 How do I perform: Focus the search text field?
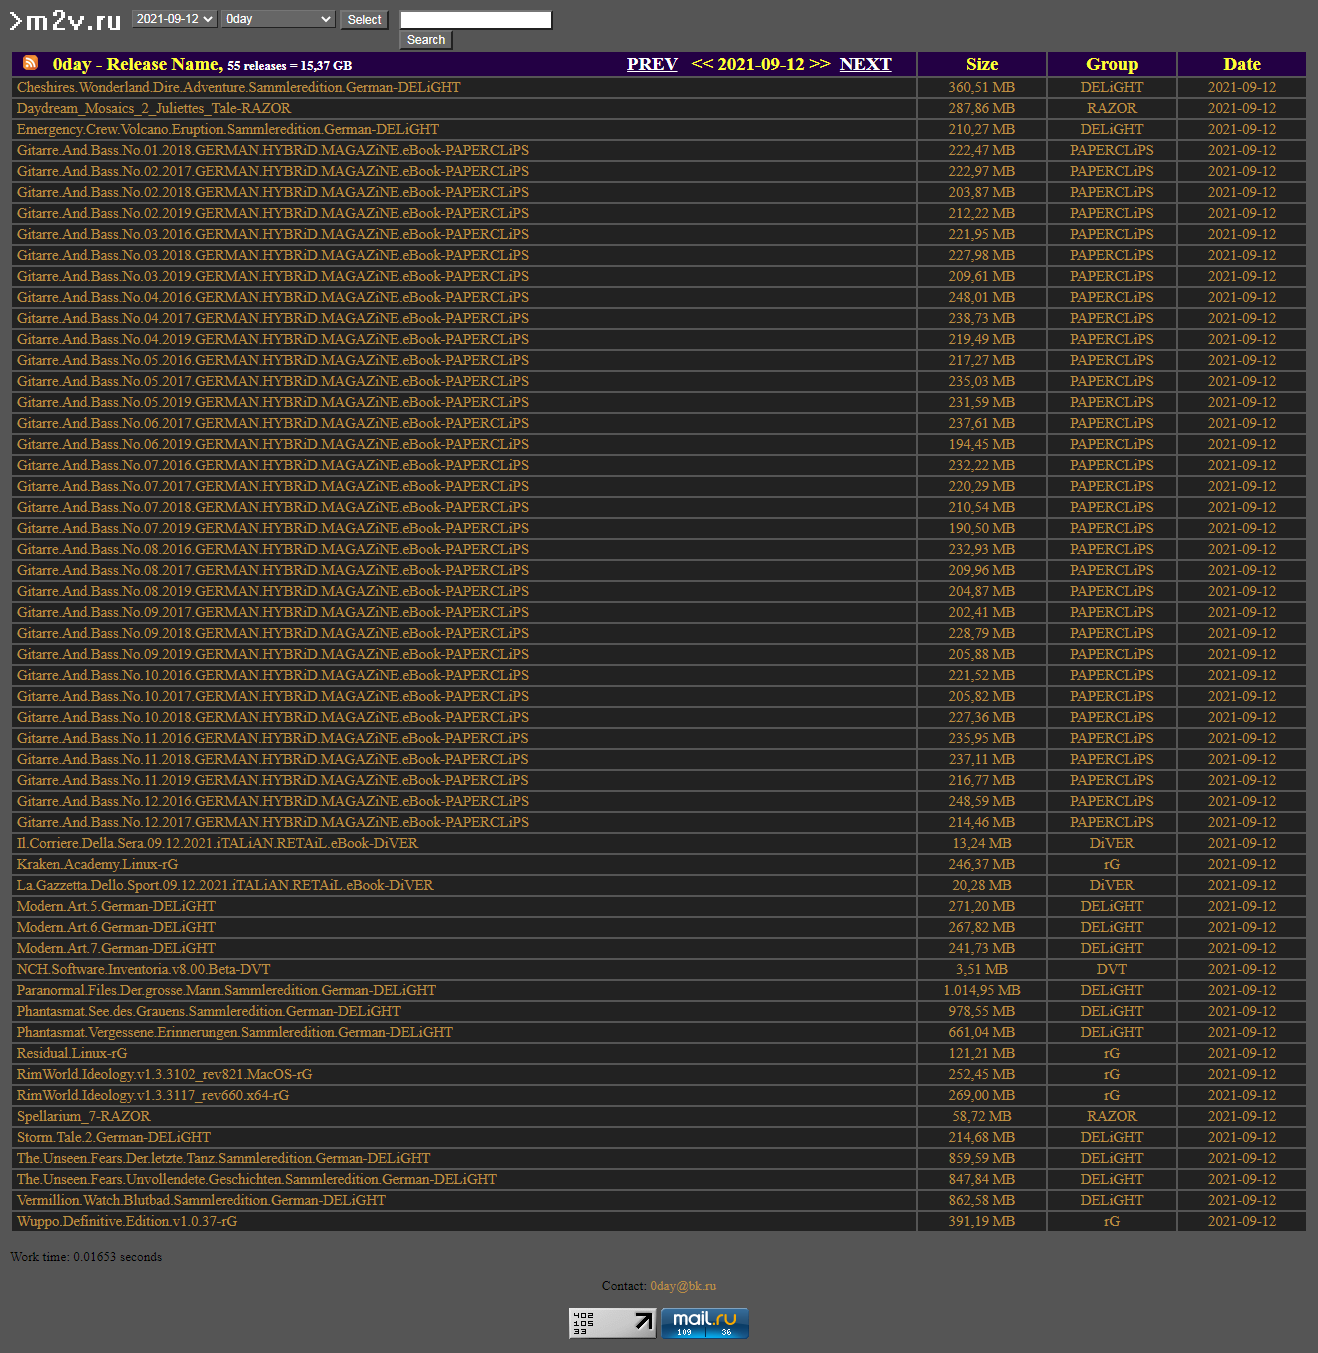tap(476, 20)
